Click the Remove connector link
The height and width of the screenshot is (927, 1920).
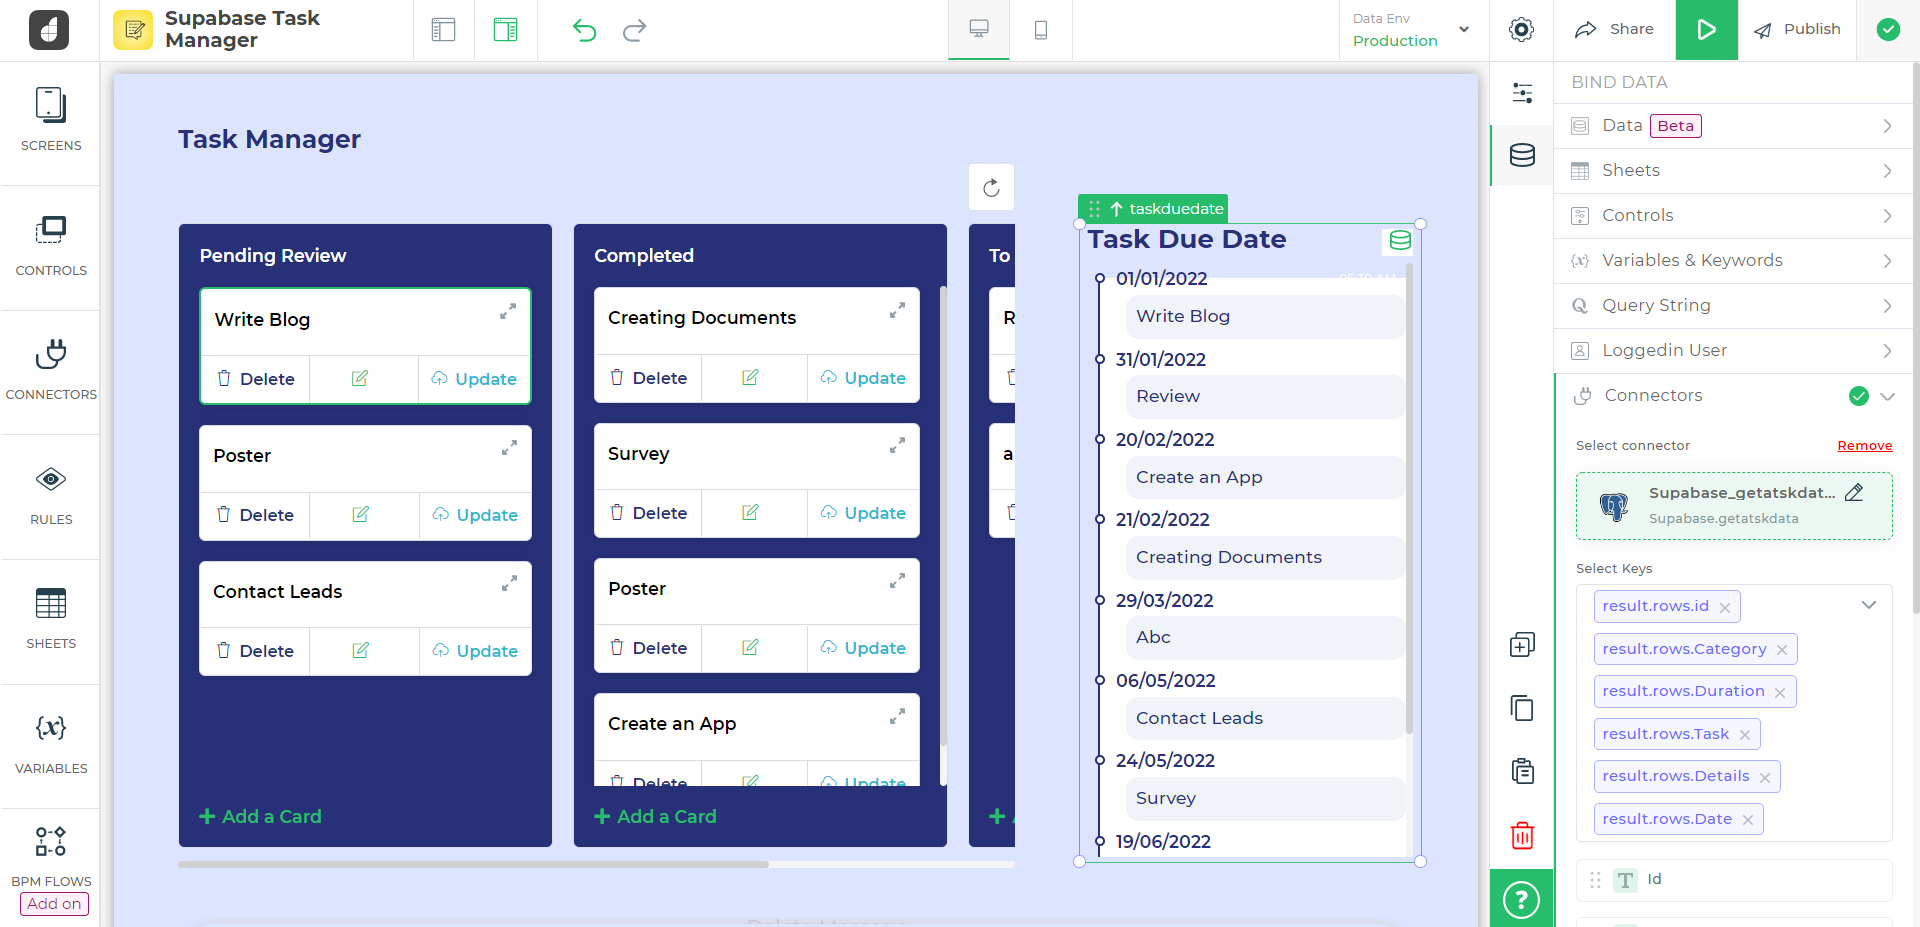(1864, 446)
